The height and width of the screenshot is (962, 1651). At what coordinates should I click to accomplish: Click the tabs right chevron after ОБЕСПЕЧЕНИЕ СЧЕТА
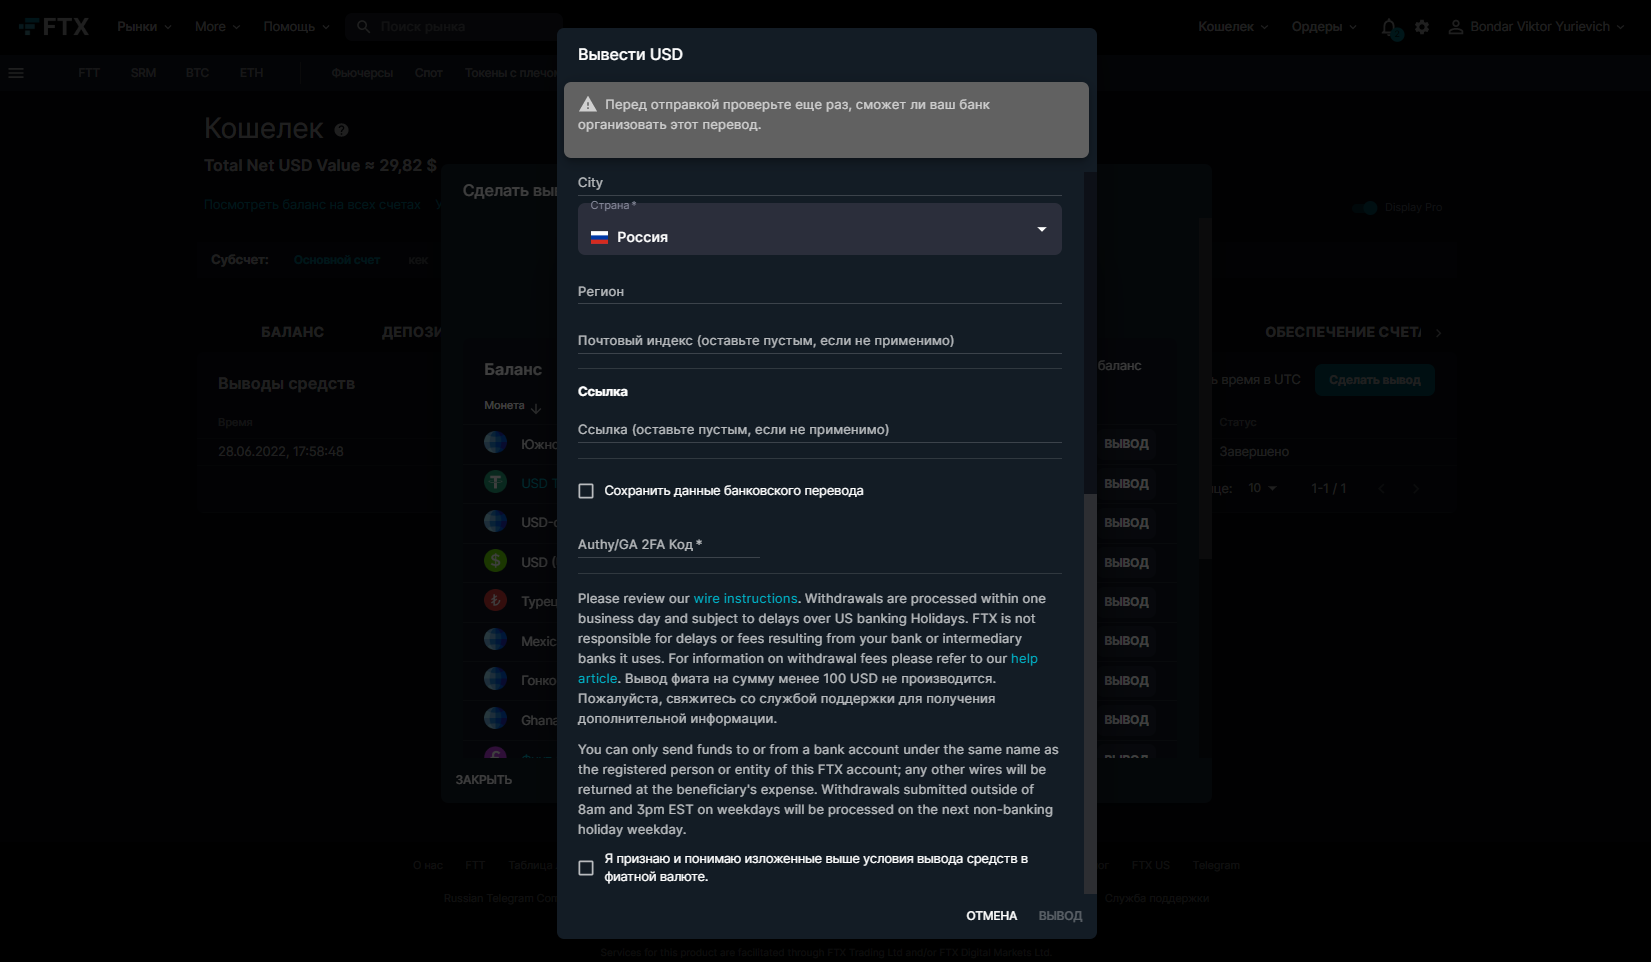pos(1439,333)
